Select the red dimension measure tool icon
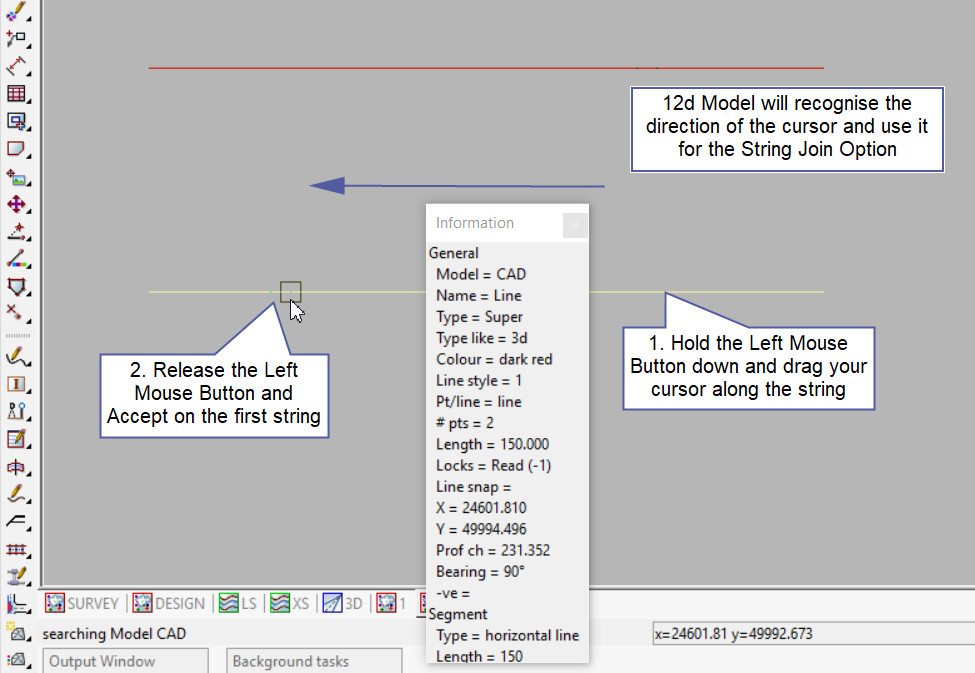 (x=16, y=66)
